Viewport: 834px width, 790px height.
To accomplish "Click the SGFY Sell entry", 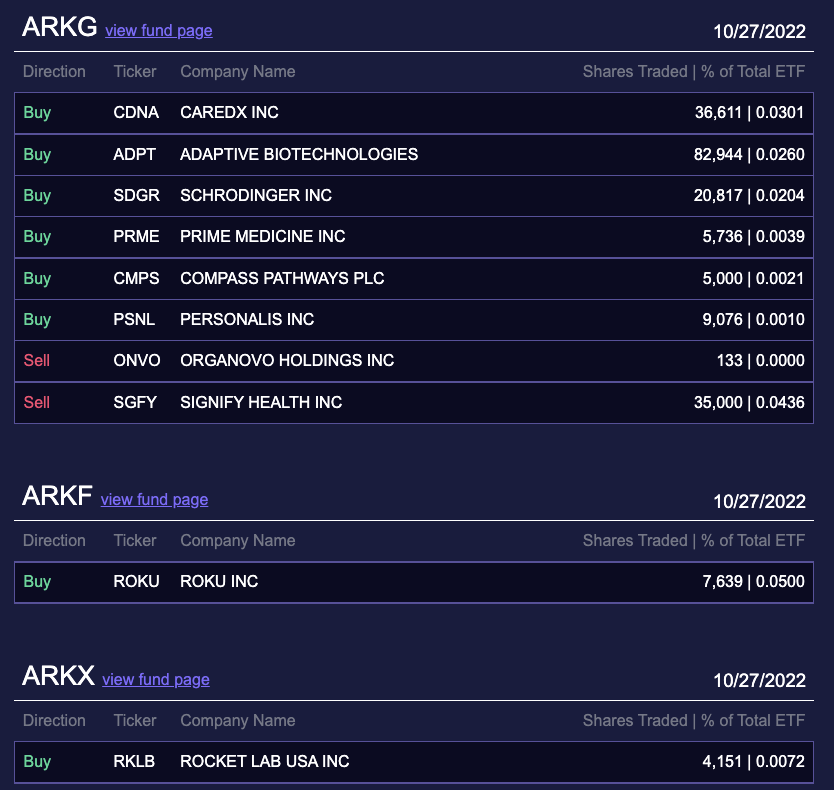I will point(36,402).
